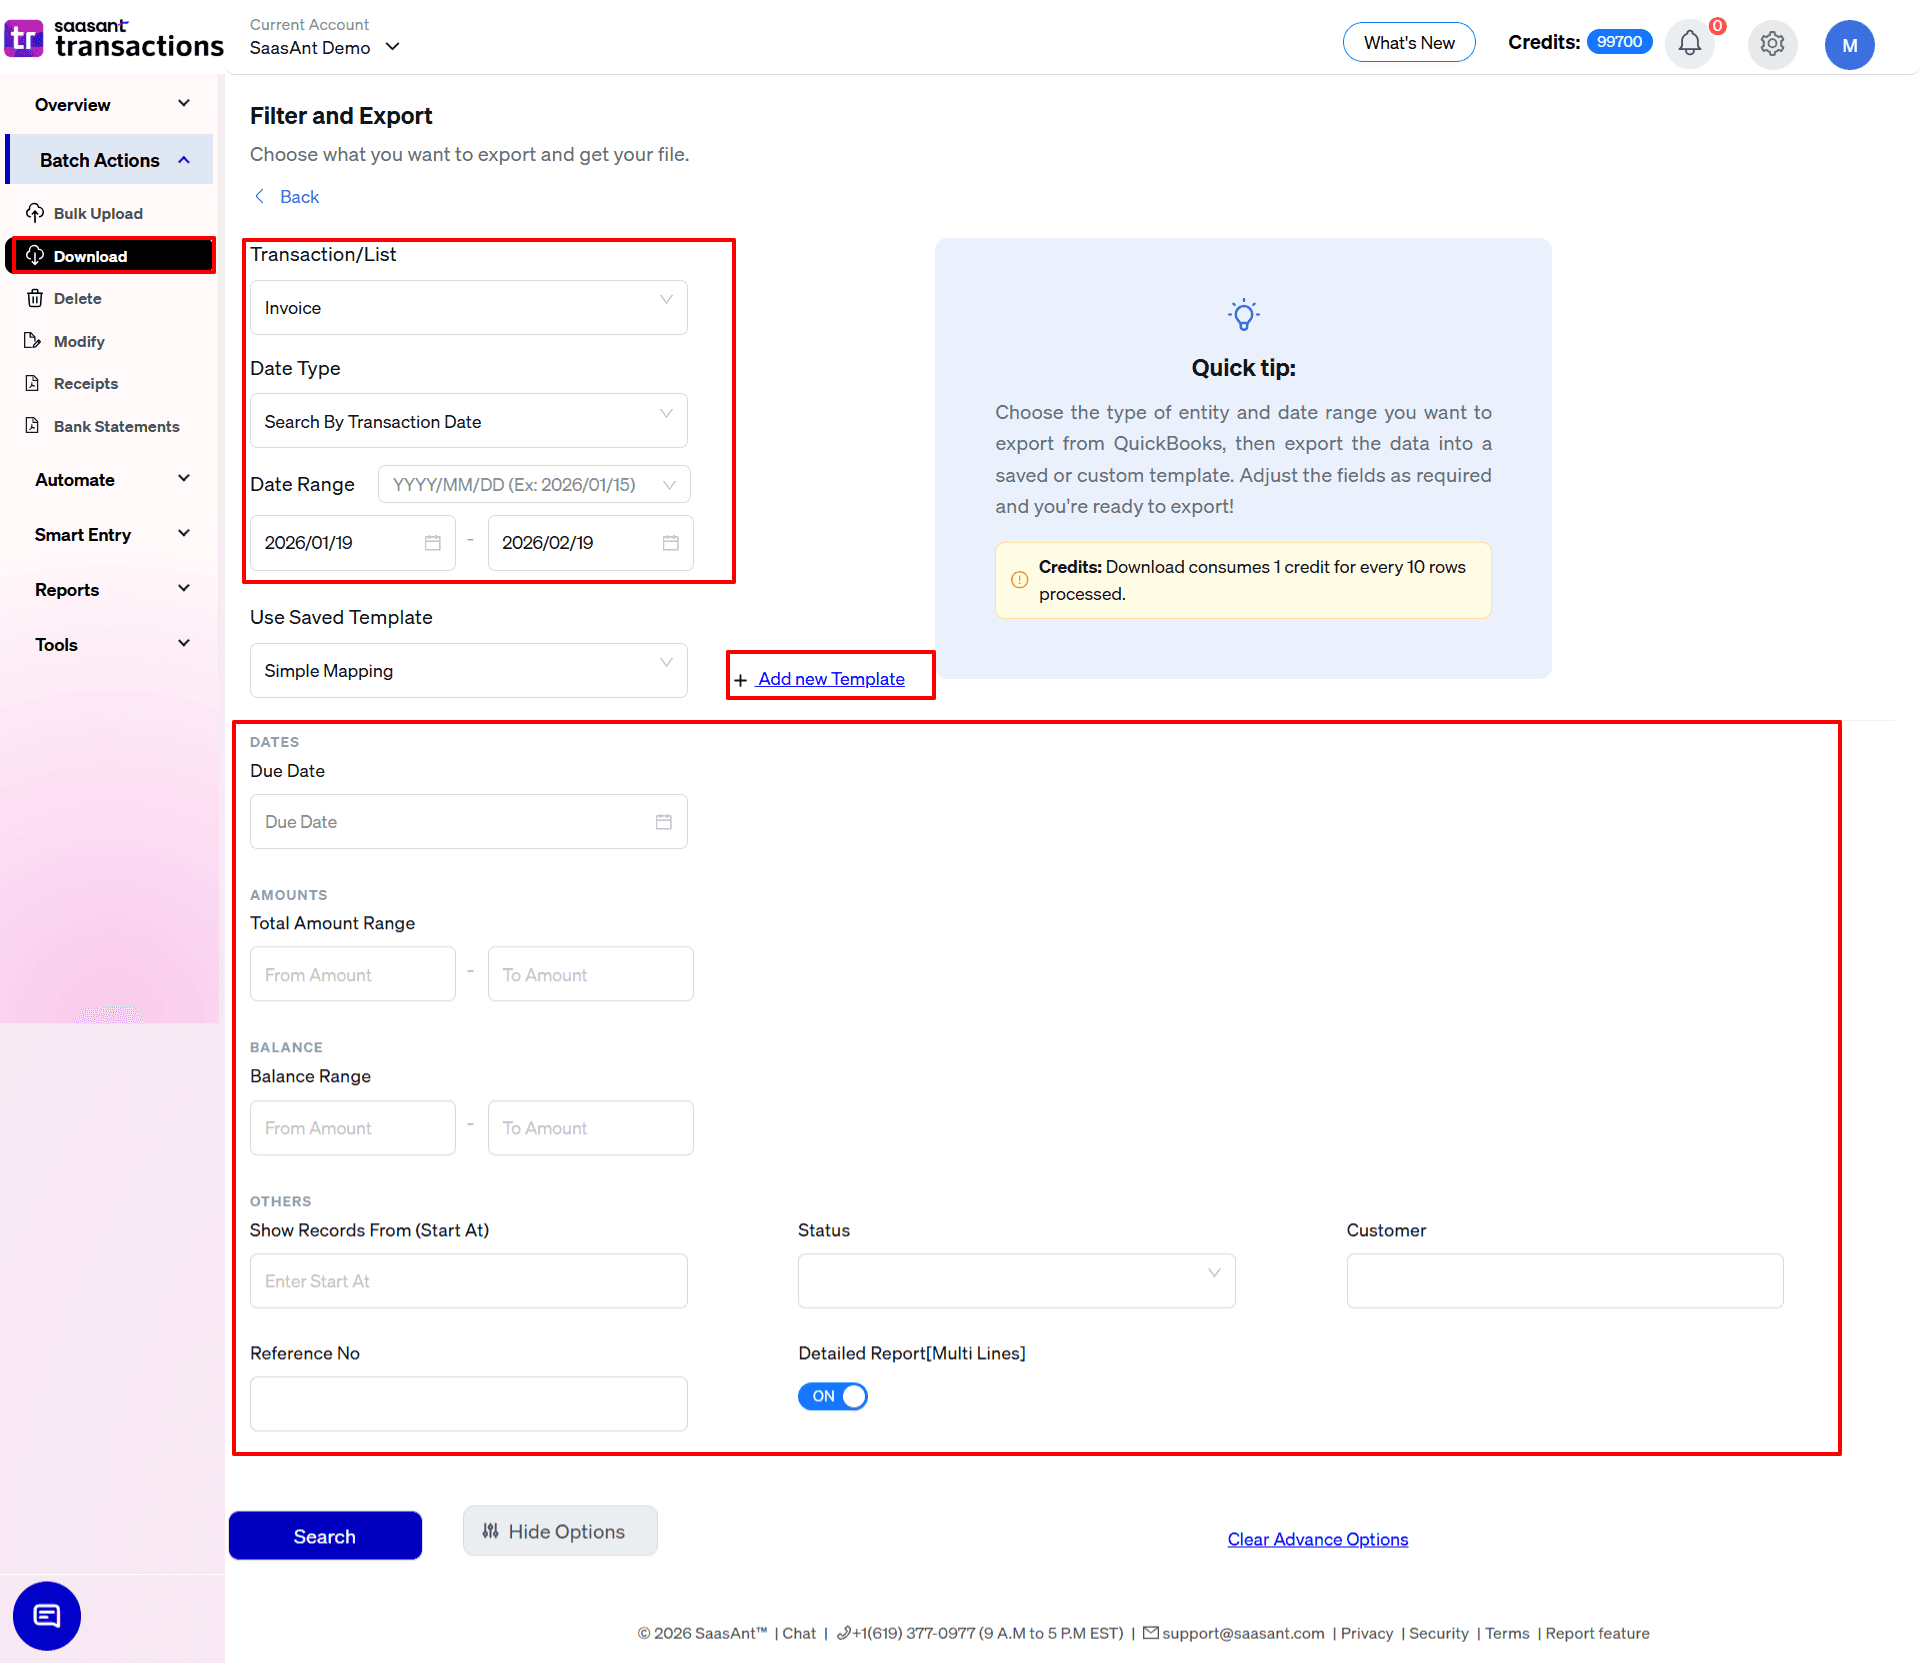
Task: Open the Due Date calendar picker
Action: 663,821
